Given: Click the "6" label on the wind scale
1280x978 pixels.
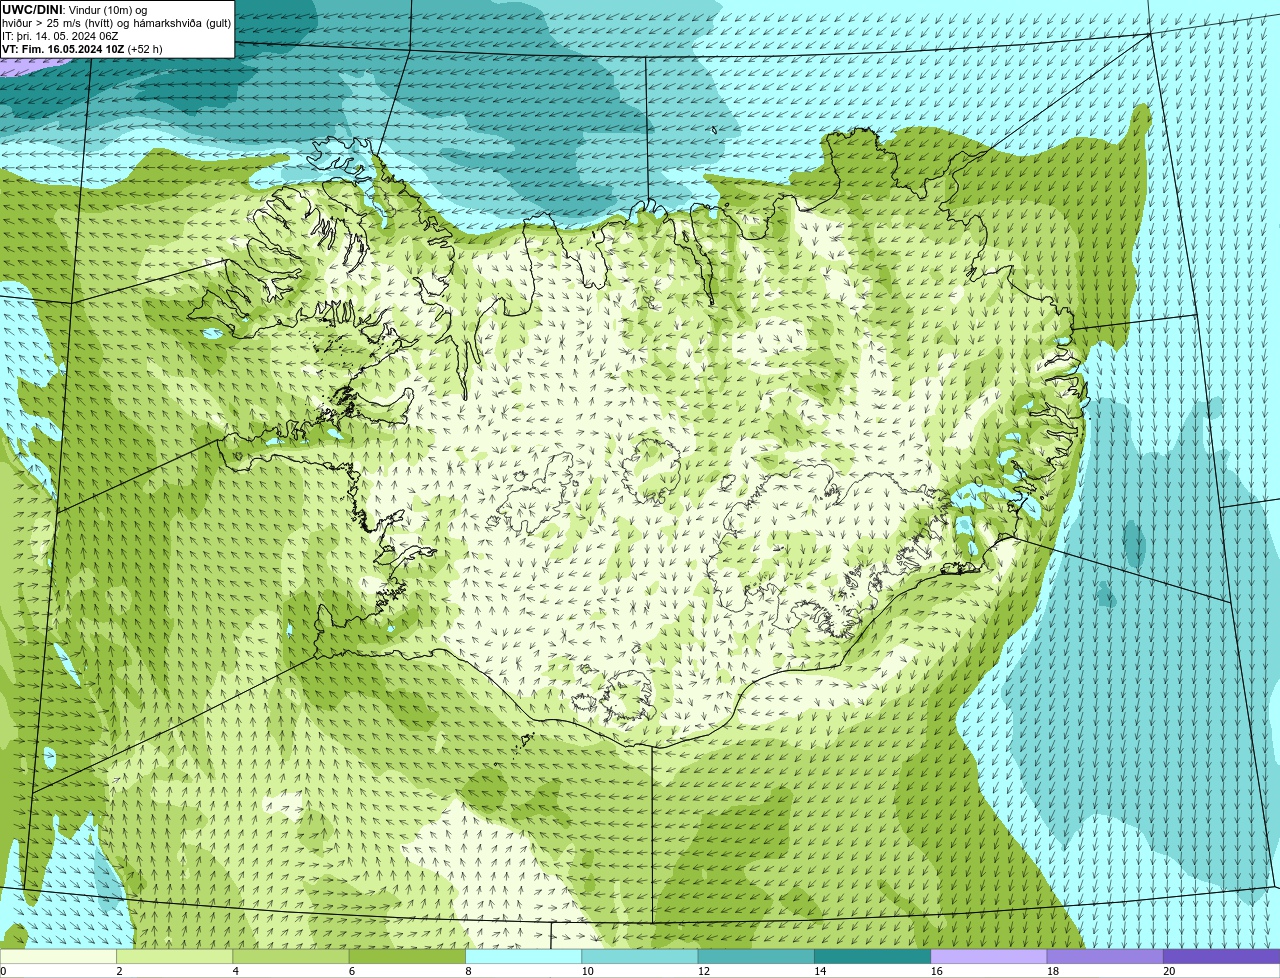Looking at the screenshot, I should point(351,971).
